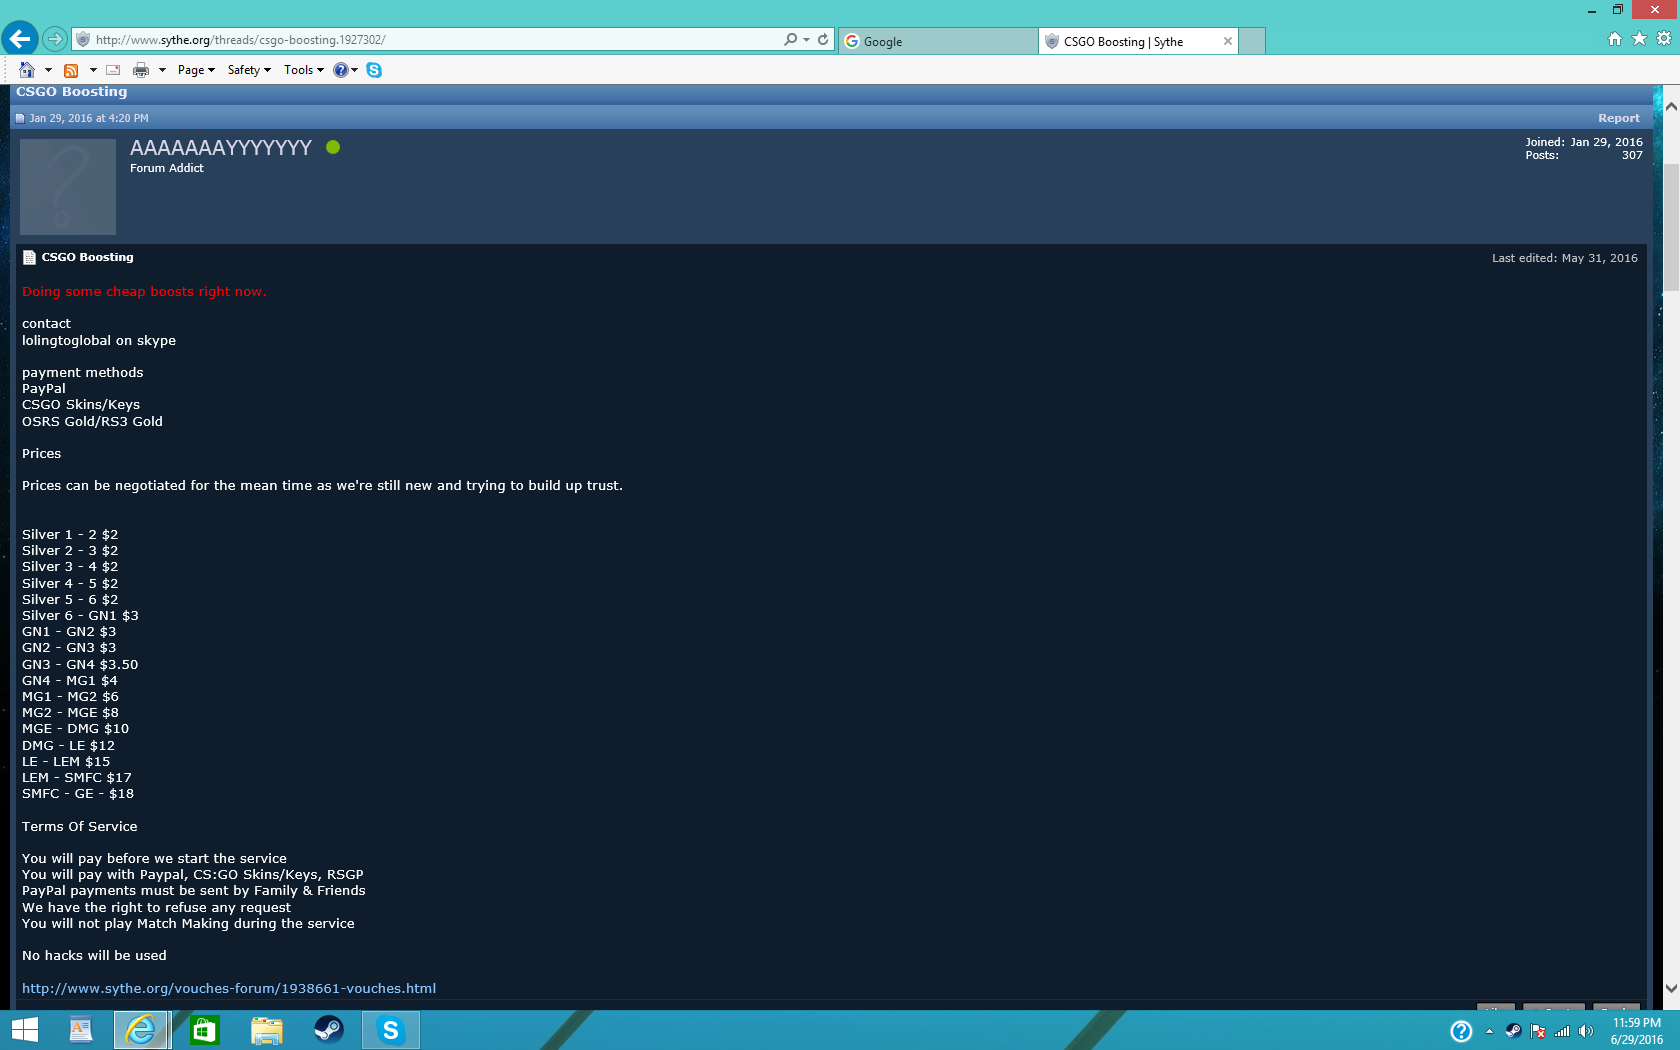This screenshot has width=1680, height=1050.
Task: Open Favorites star icon at top right
Action: pos(1639,39)
